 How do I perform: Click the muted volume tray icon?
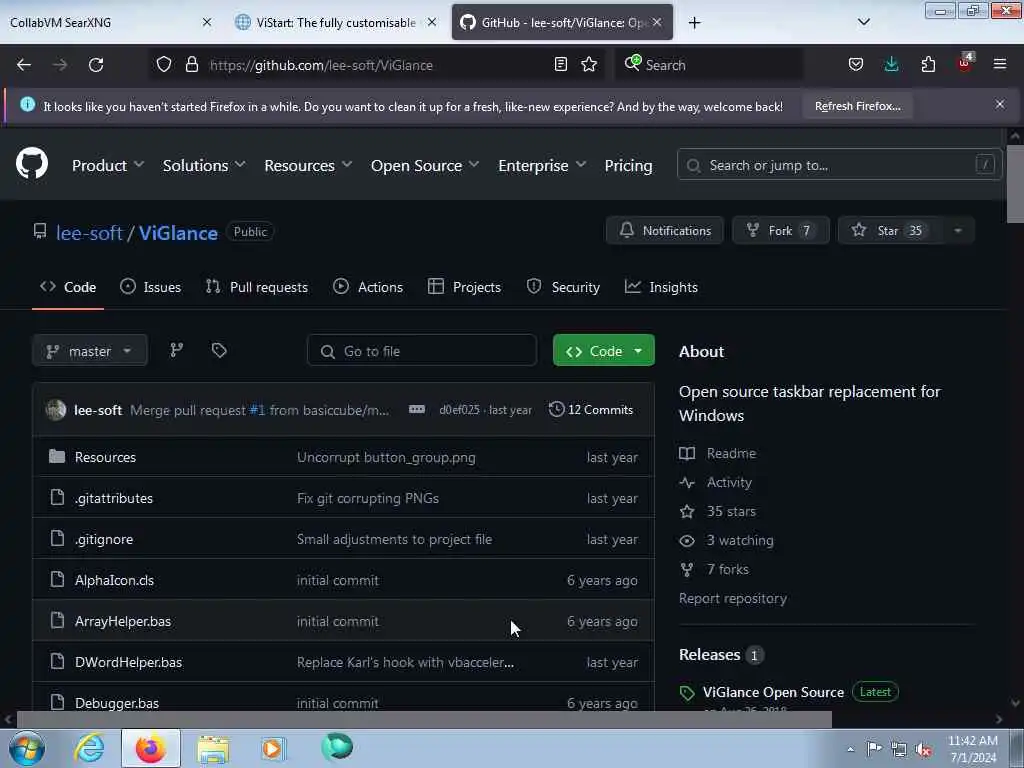923,749
